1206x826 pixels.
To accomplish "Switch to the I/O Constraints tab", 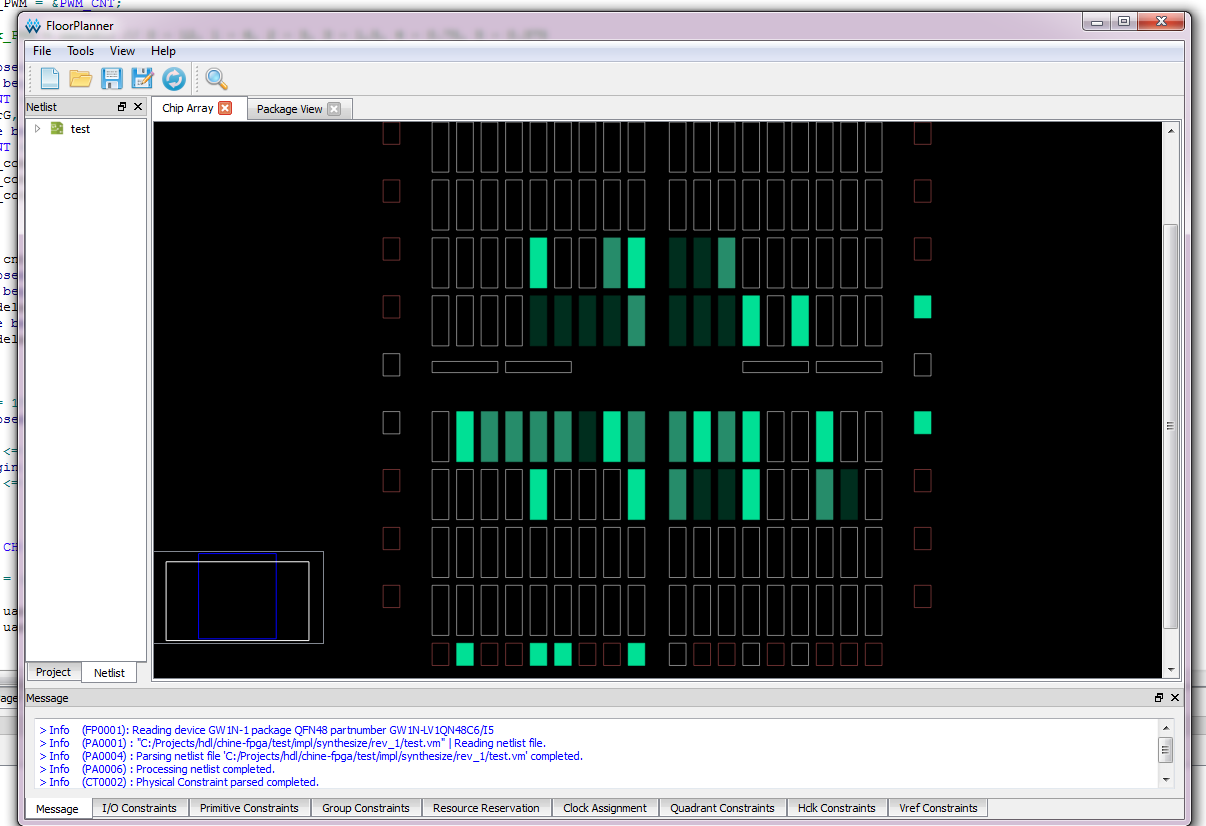I will pyautogui.click(x=139, y=808).
